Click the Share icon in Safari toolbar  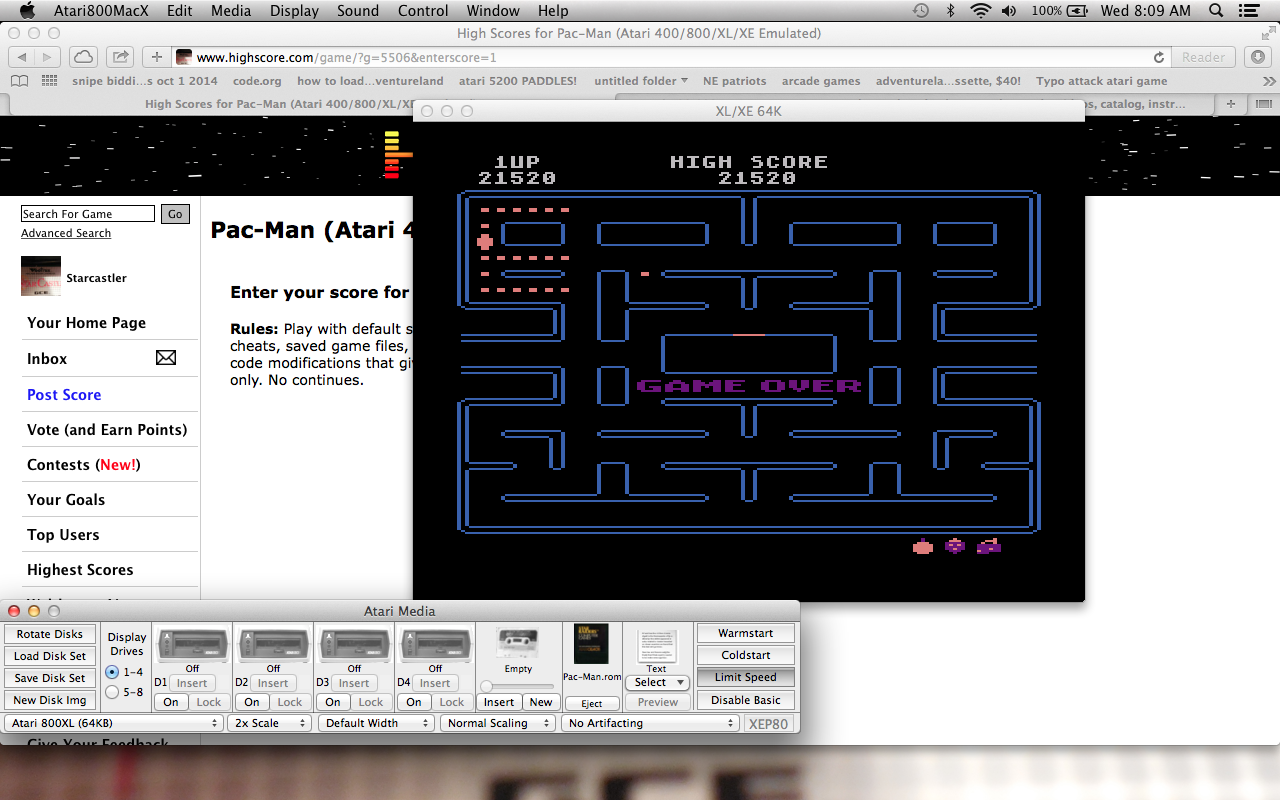[119, 57]
